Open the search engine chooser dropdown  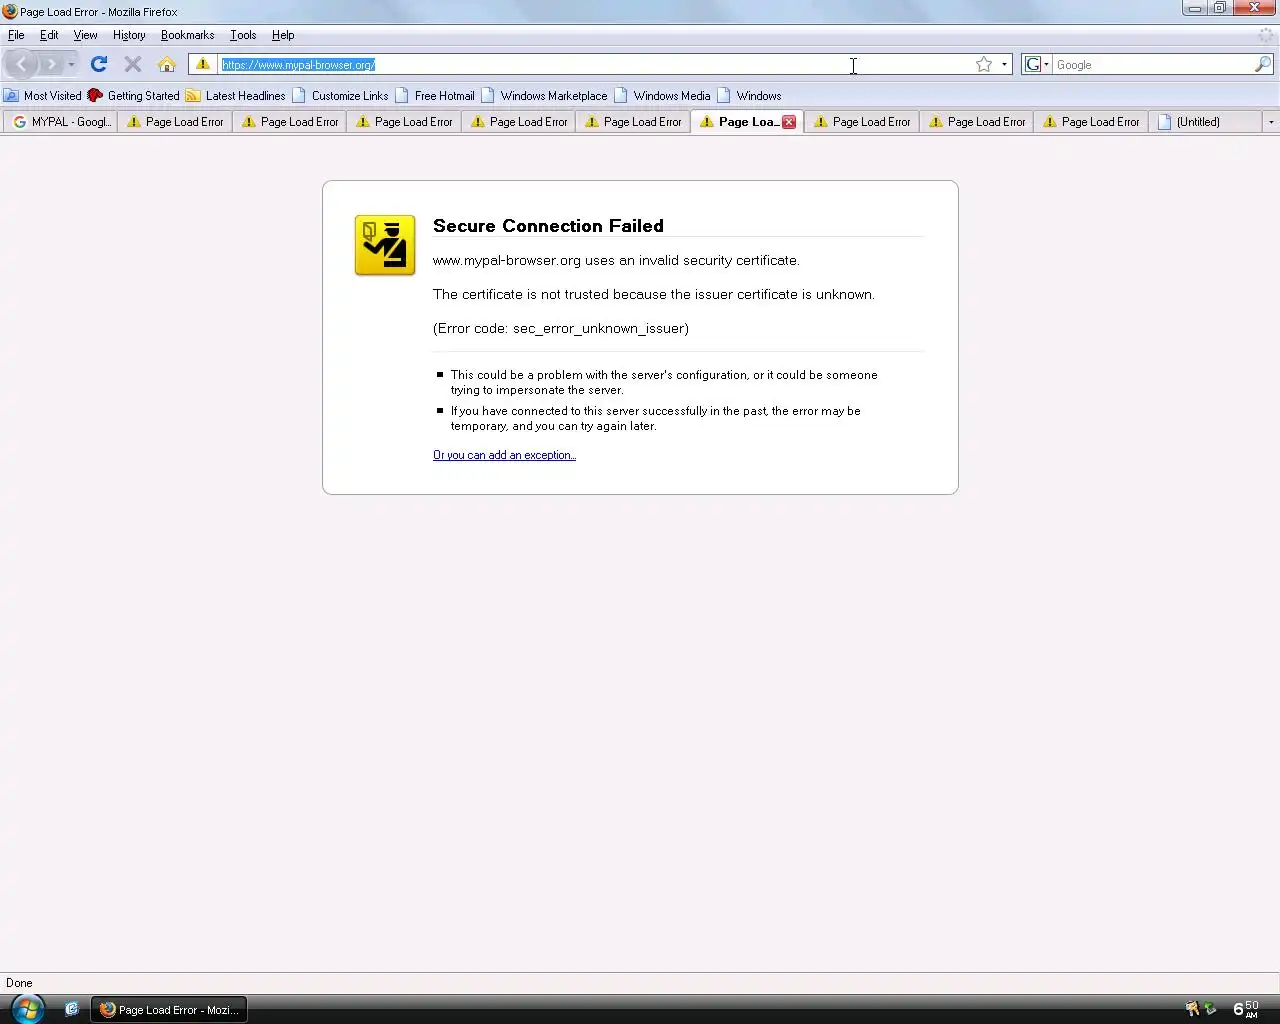click(x=1037, y=64)
